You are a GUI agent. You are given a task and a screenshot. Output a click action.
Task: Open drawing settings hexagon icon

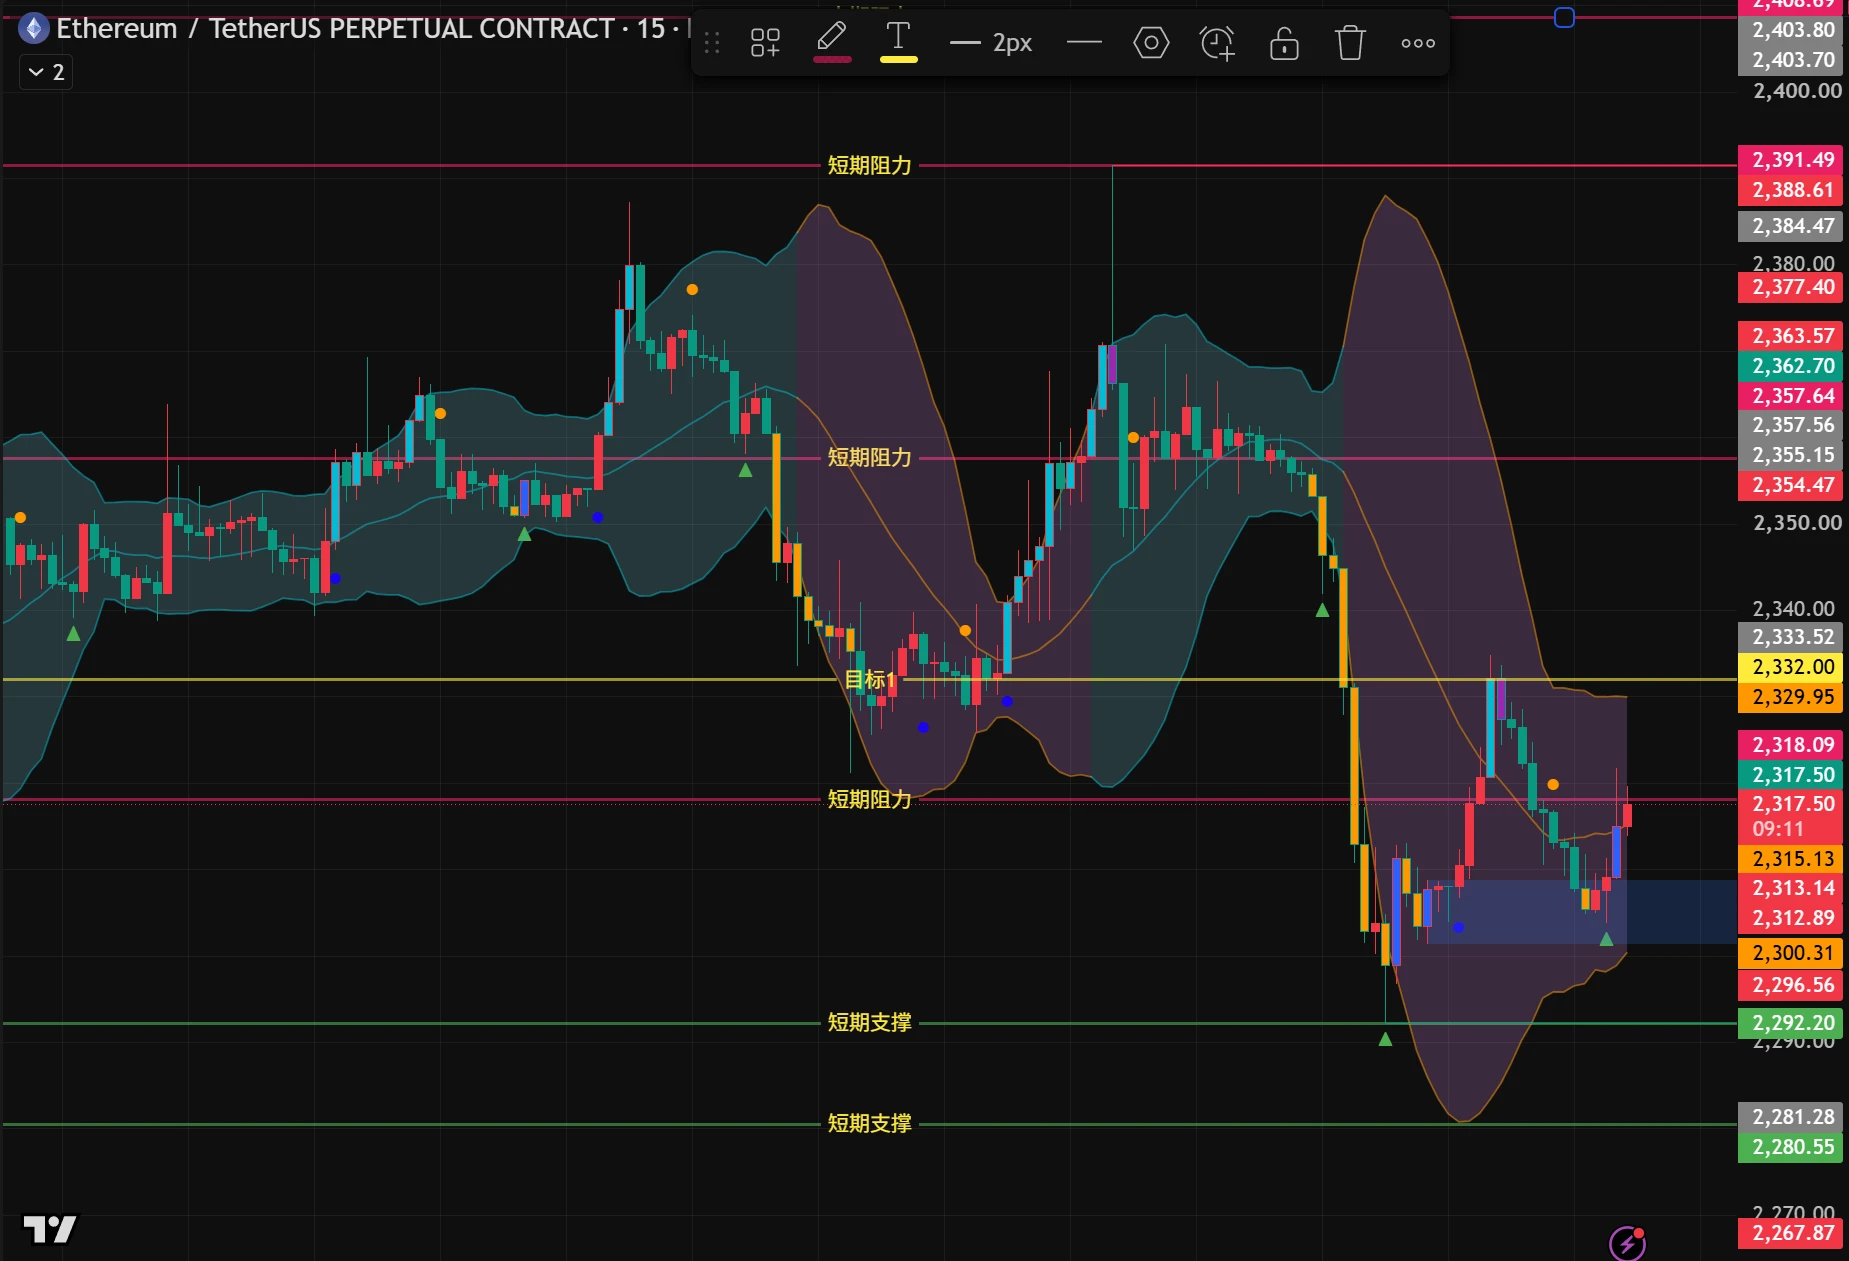(1151, 43)
